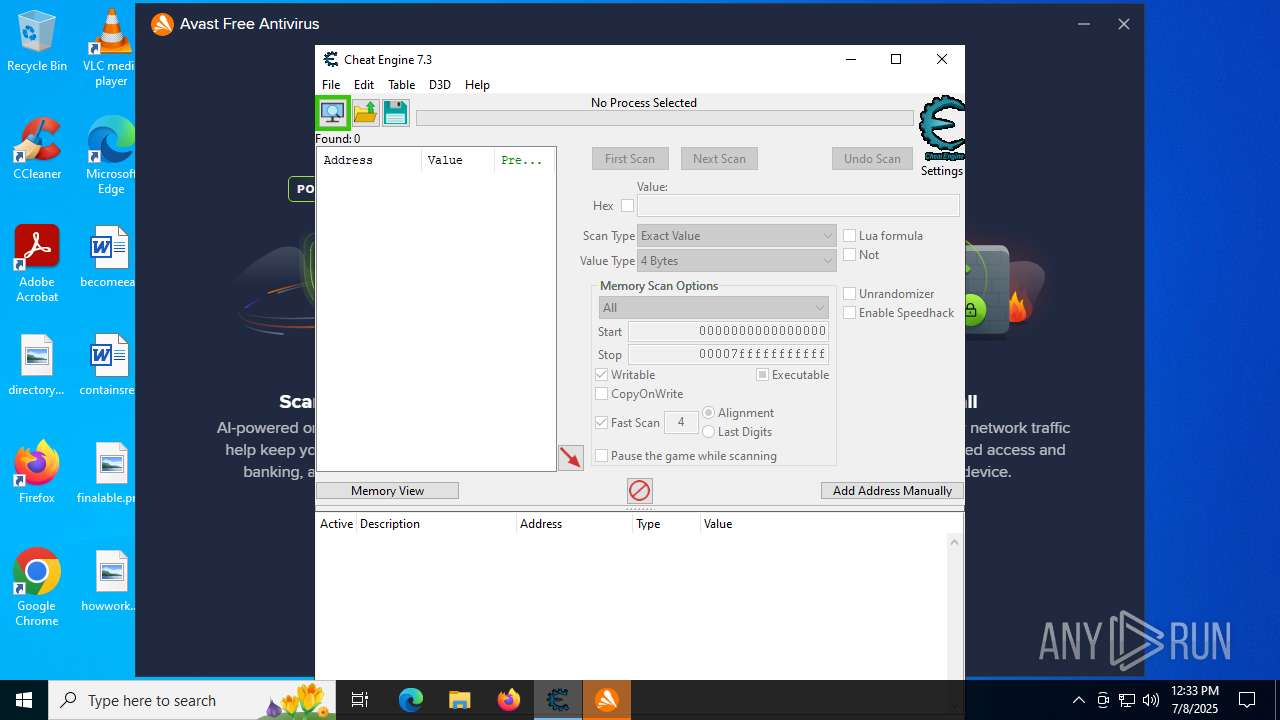The image size is (1280, 720).
Task: Open the finalable image file icon
Action: point(109,473)
